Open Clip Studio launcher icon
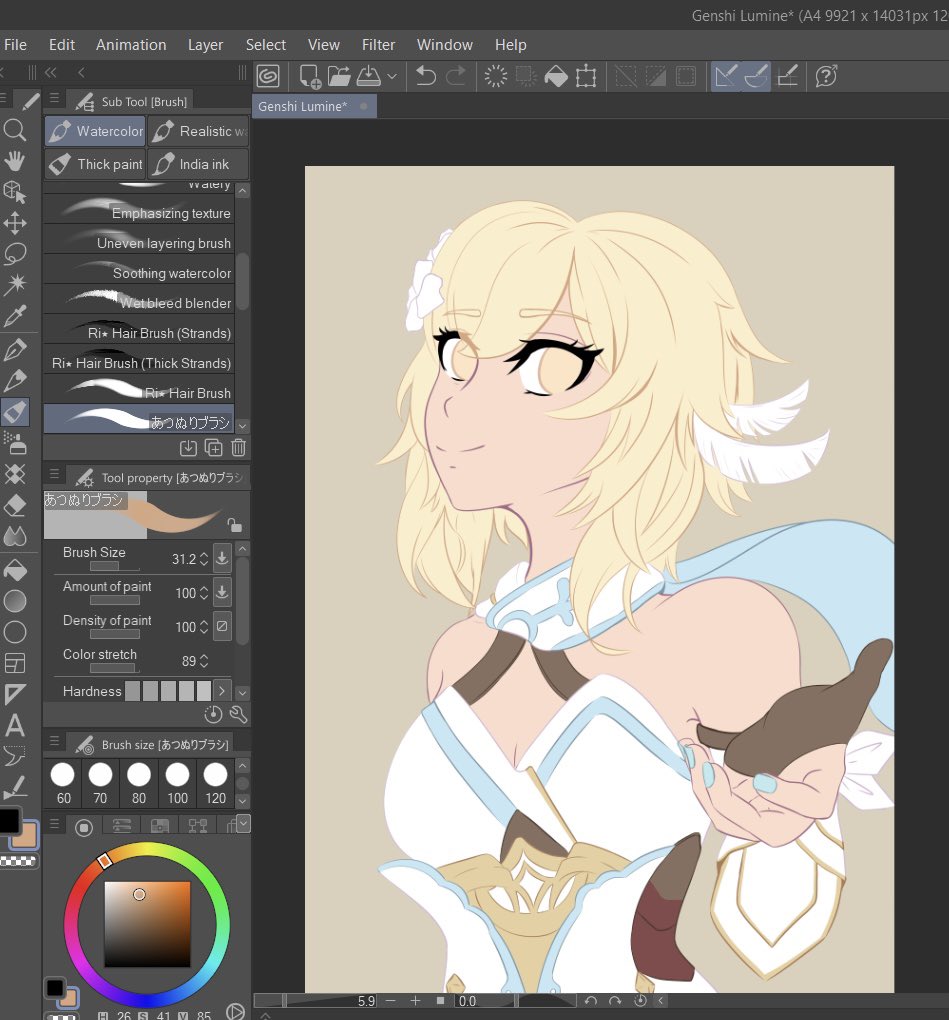Viewport: 949px width, 1020px height. [x=268, y=76]
